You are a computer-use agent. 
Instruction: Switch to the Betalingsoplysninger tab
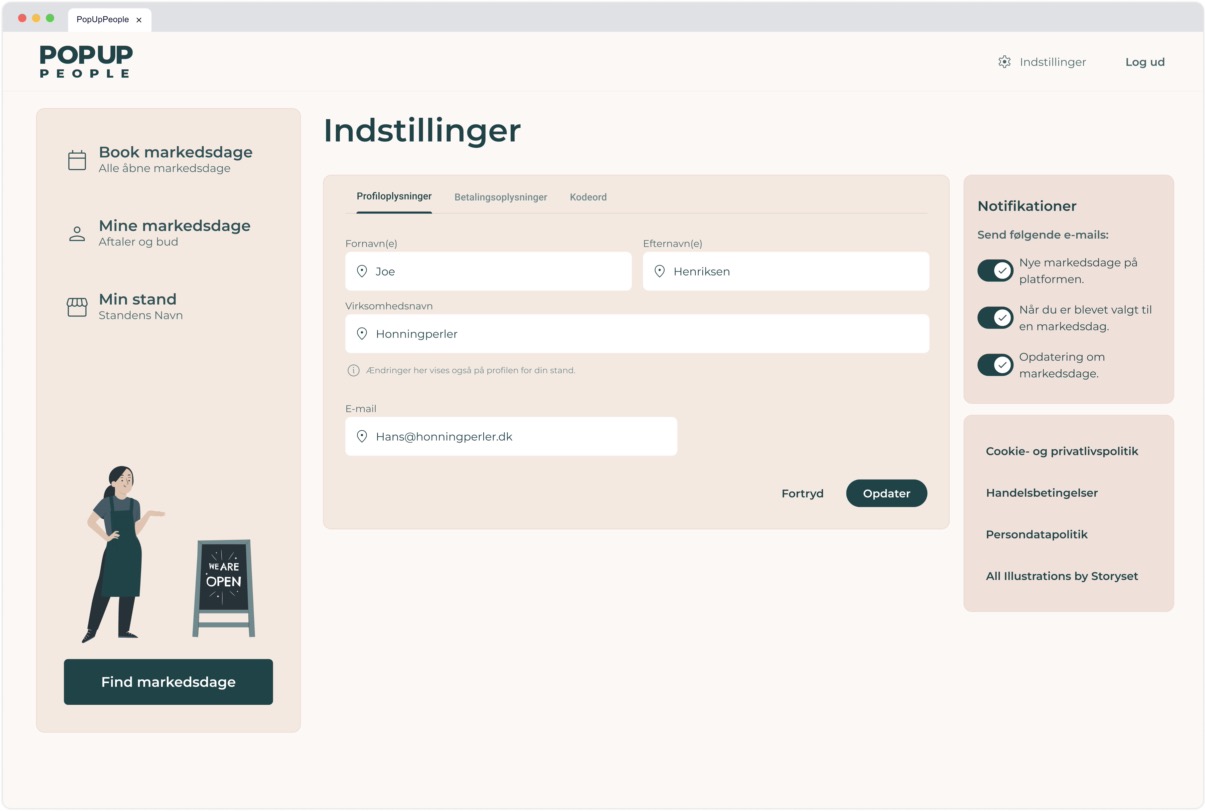(500, 197)
